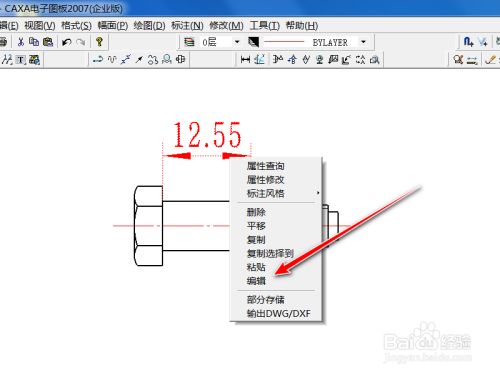Click the yellow key help icon

pos(99,42)
